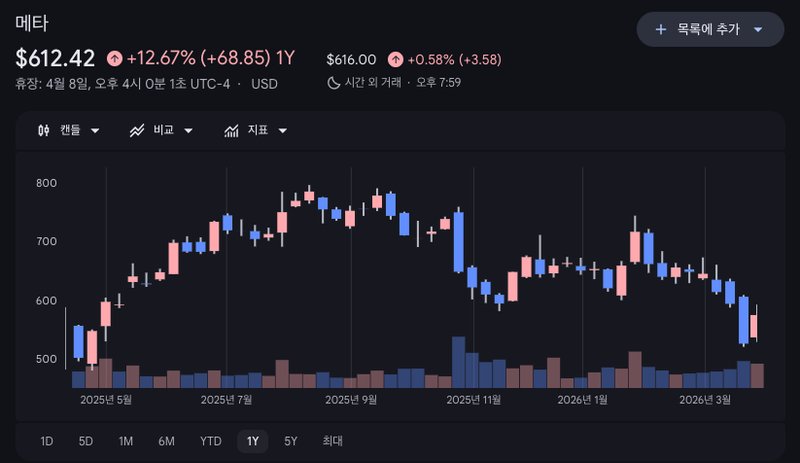Switch to the 1D time range
Image resolution: width=800 pixels, height=463 pixels.
point(47,441)
